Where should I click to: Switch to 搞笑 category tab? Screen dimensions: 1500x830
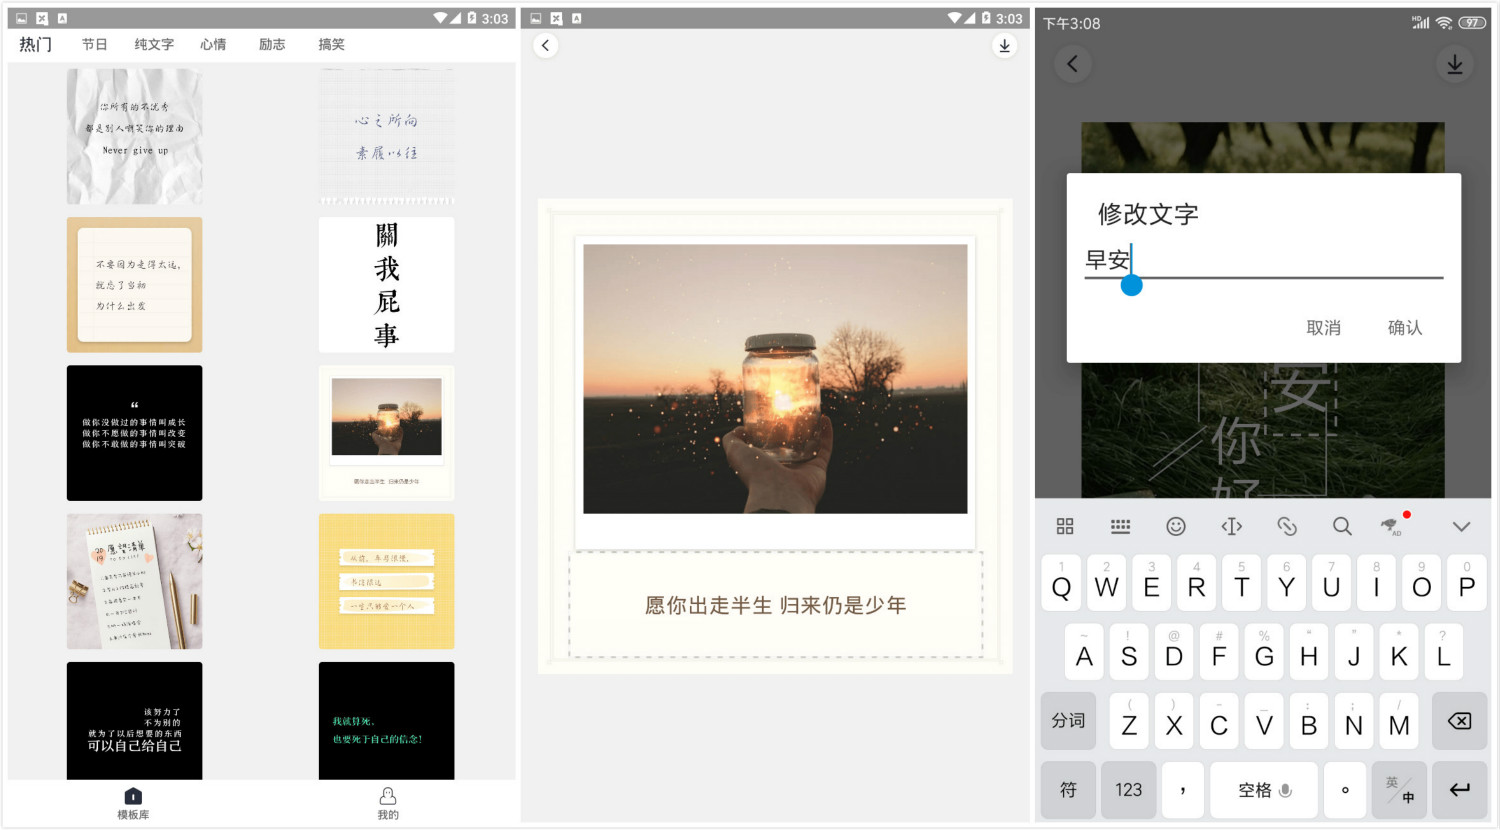pyautogui.click(x=331, y=45)
